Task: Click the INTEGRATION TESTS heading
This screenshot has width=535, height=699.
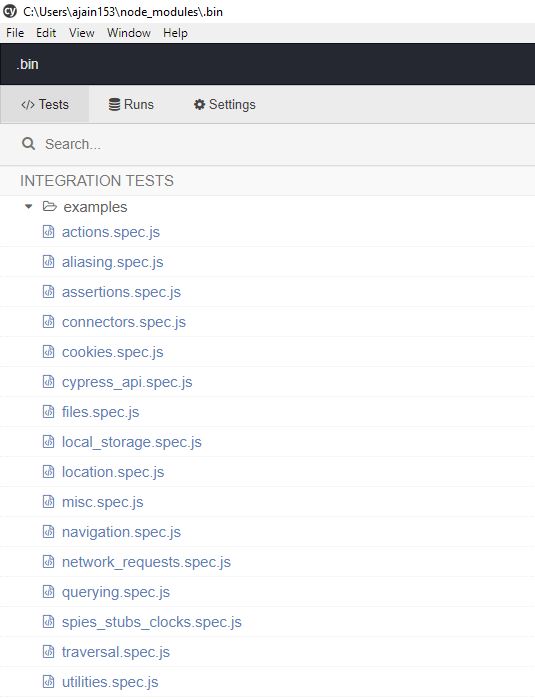Action: pyautogui.click(x=97, y=181)
